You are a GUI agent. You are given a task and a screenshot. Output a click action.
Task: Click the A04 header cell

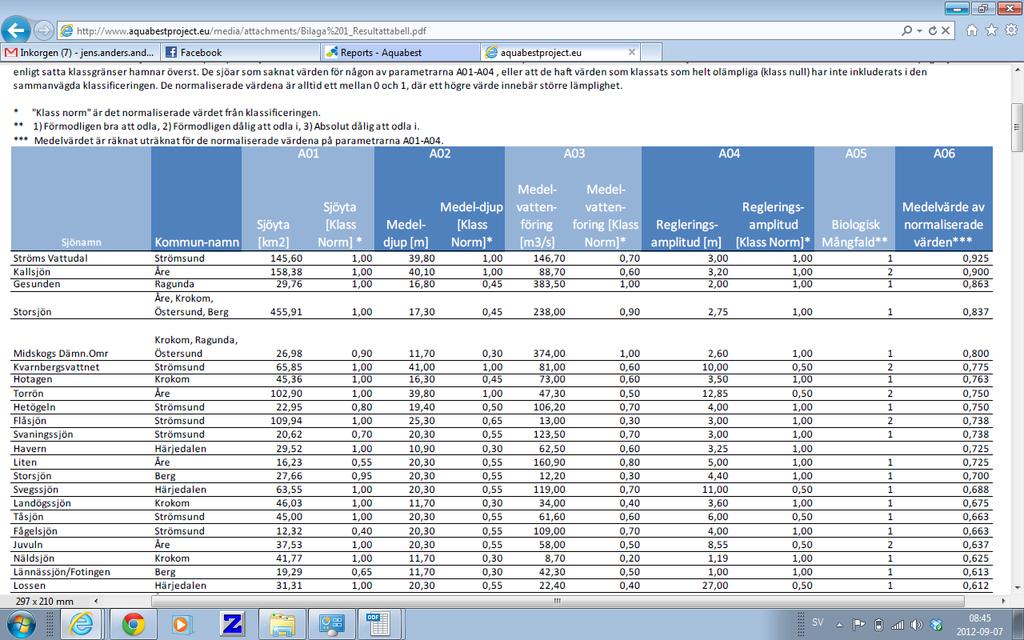point(729,153)
